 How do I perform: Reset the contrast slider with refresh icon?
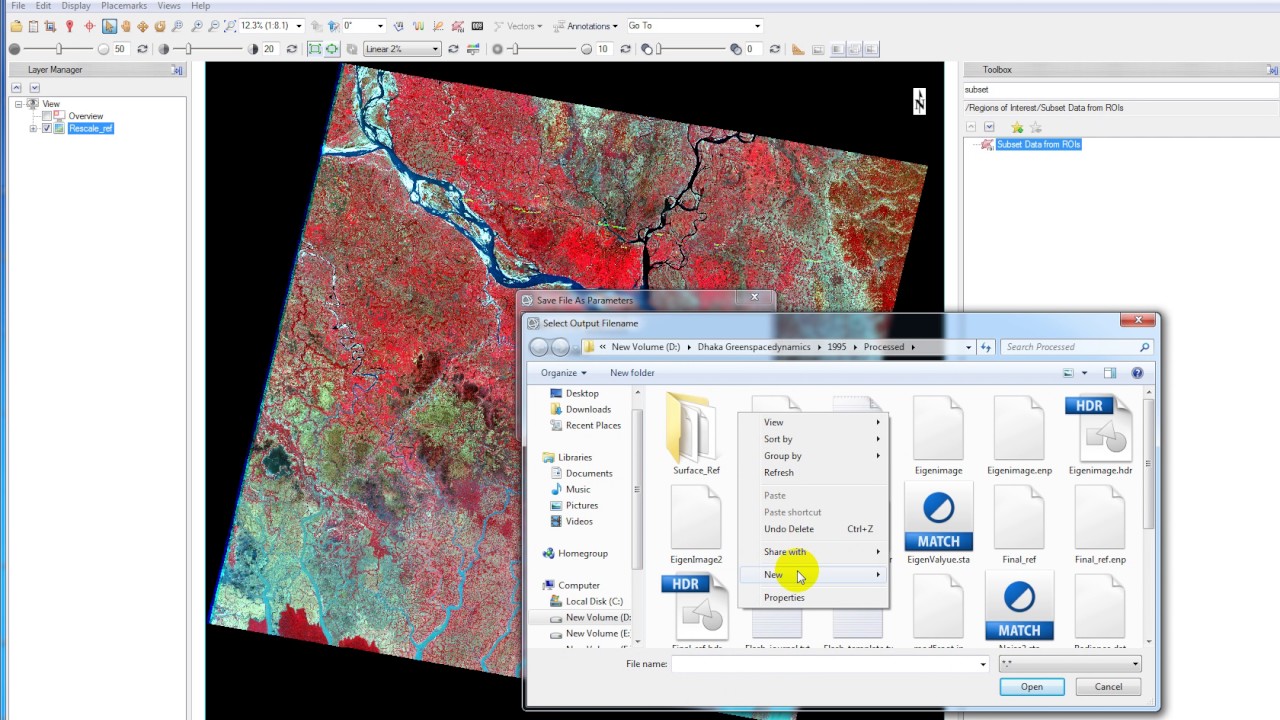click(x=291, y=49)
